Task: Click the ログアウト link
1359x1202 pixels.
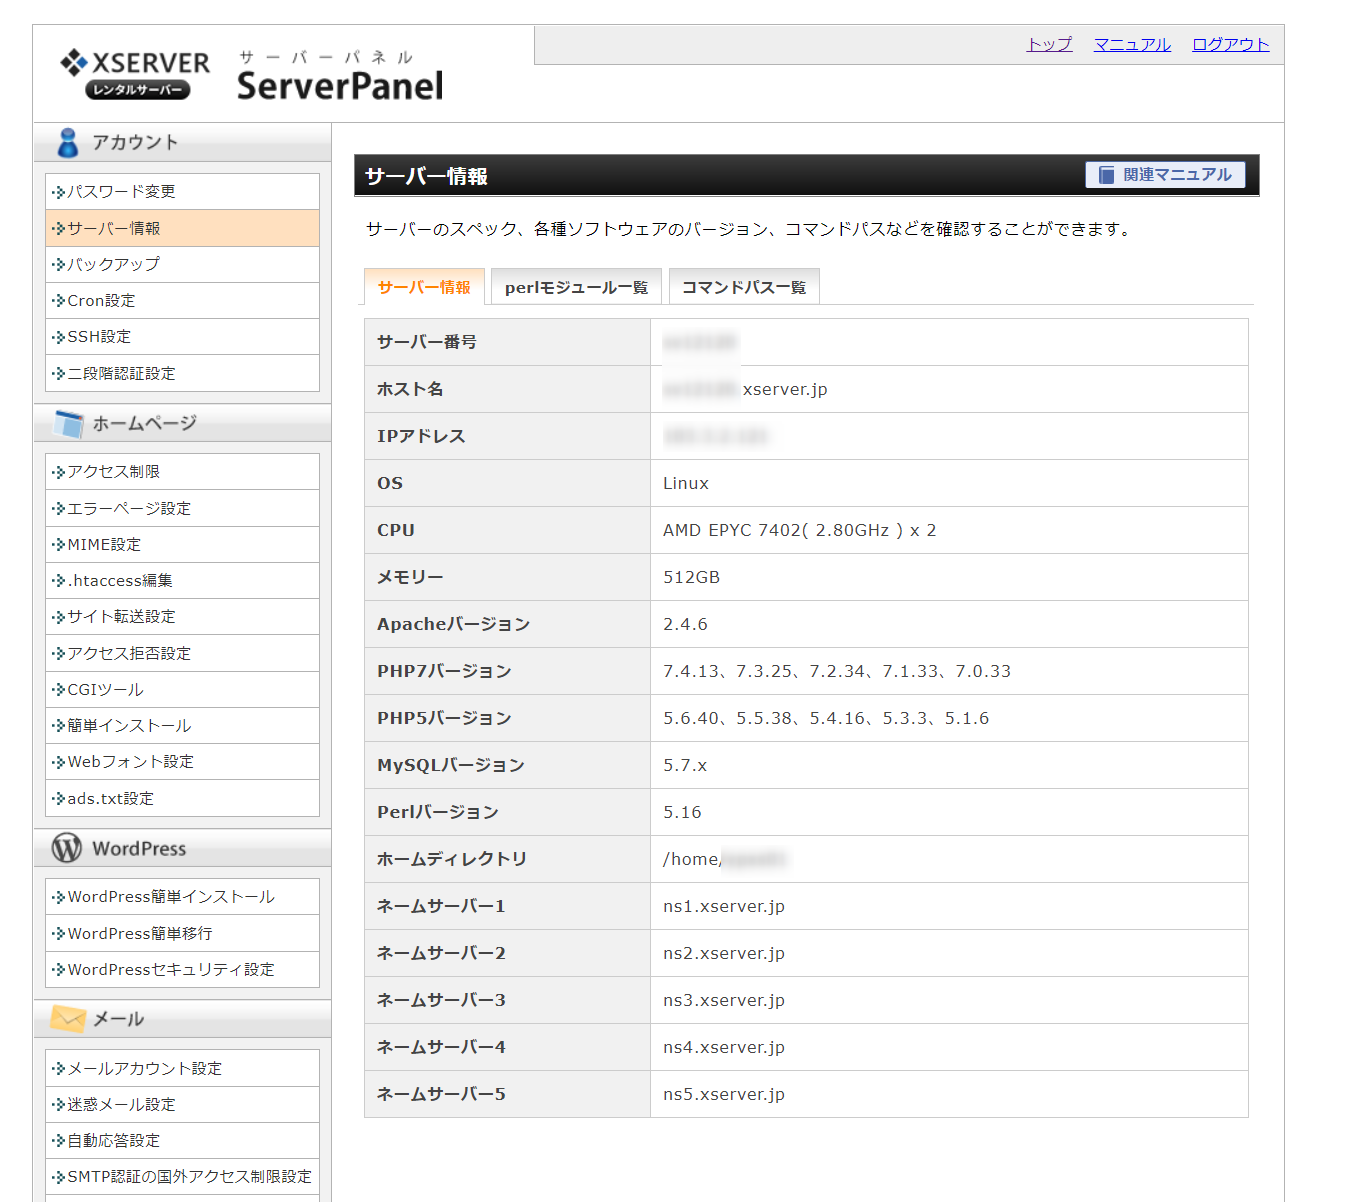Action: click(1231, 44)
